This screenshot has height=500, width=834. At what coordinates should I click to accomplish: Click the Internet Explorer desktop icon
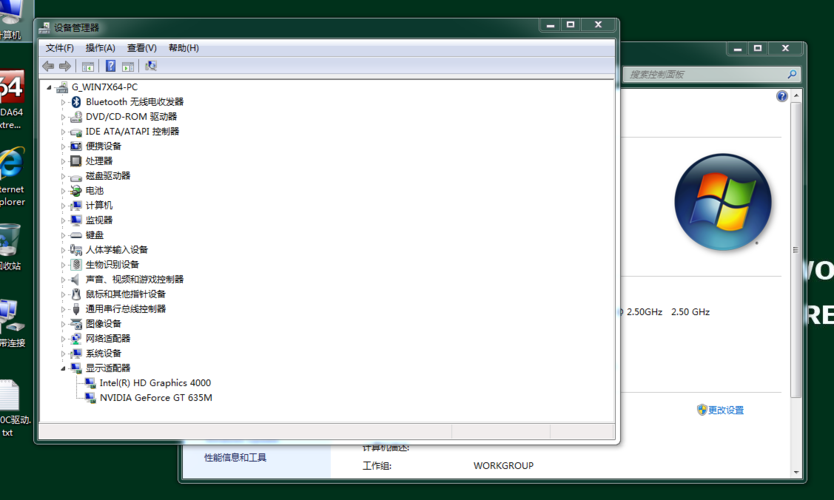[12, 163]
